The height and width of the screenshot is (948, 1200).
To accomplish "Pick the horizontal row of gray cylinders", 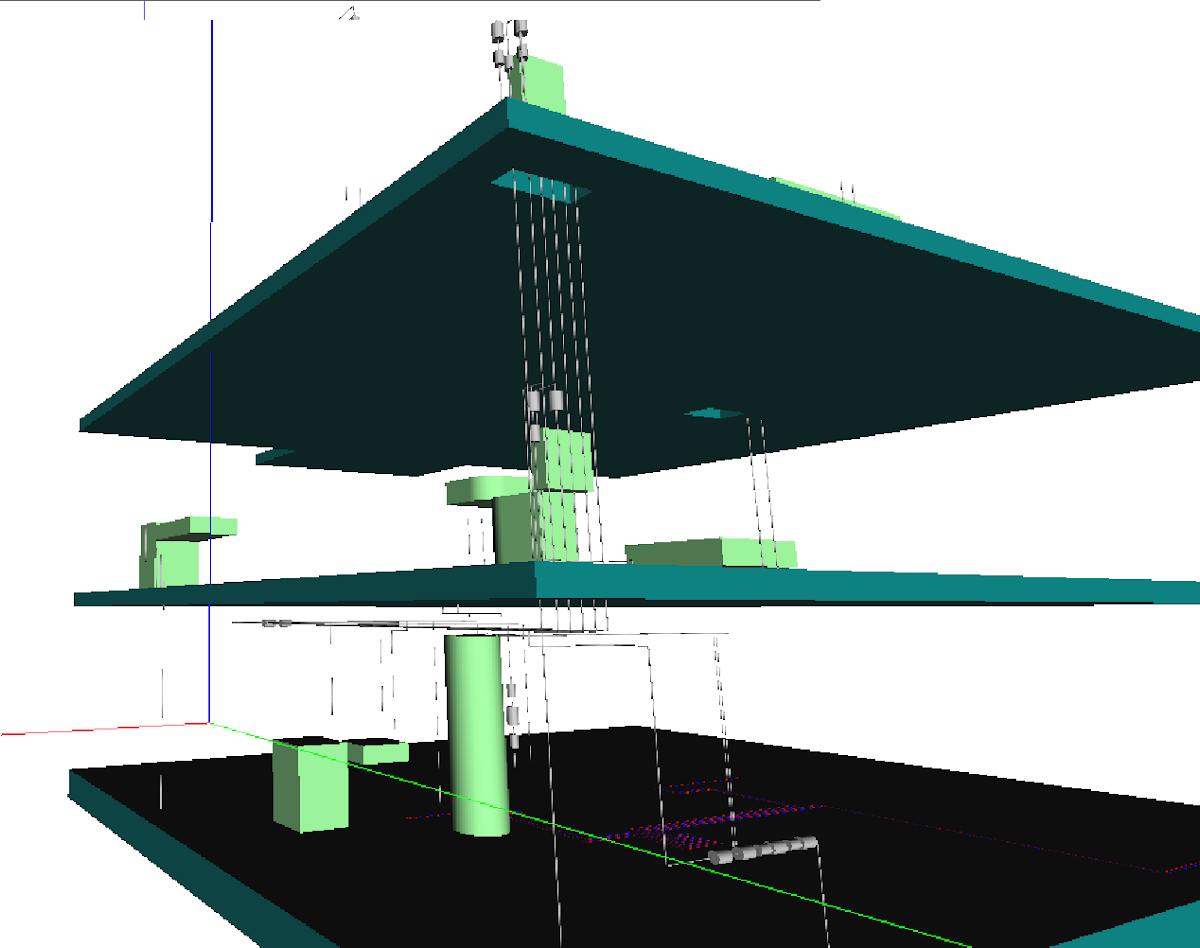I will [x=764, y=850].
